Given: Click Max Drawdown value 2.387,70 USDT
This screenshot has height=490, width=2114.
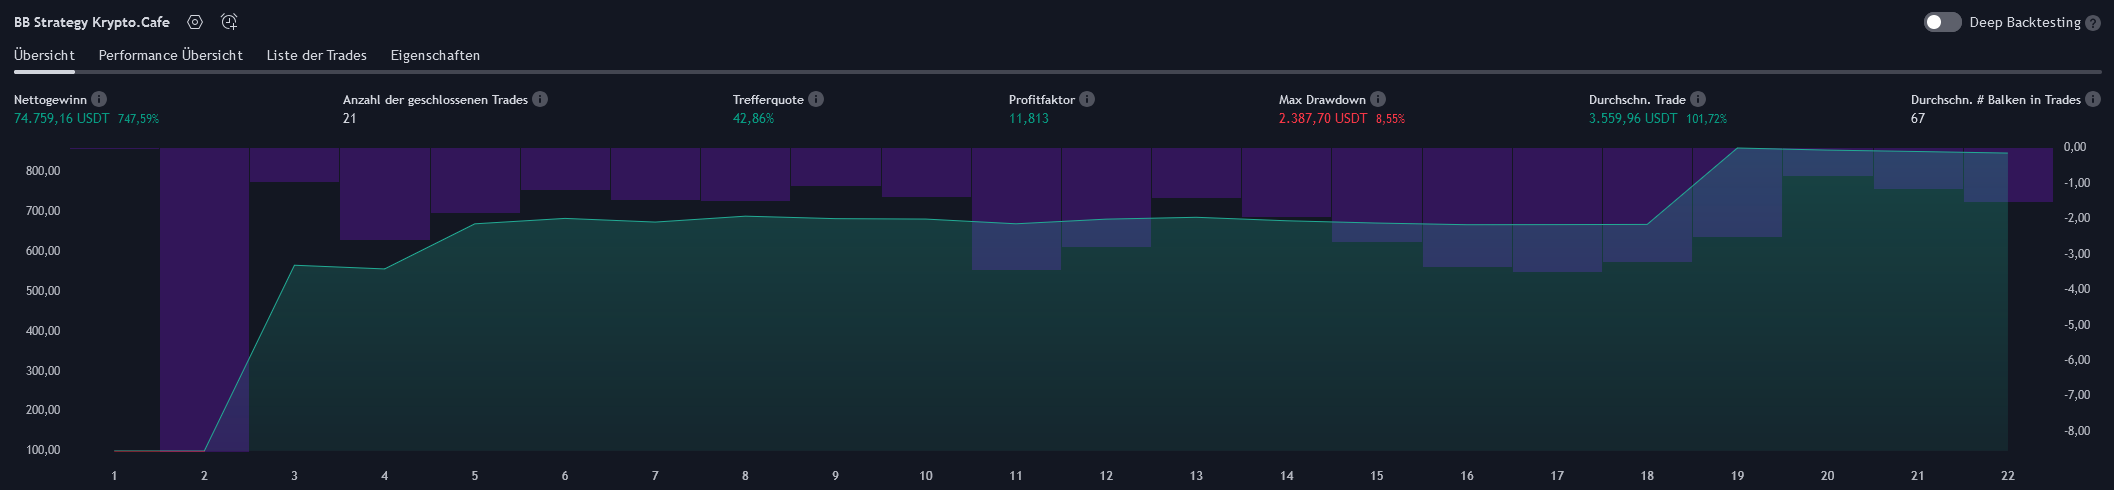Looking at the screenshot, I should point(1322,118).
